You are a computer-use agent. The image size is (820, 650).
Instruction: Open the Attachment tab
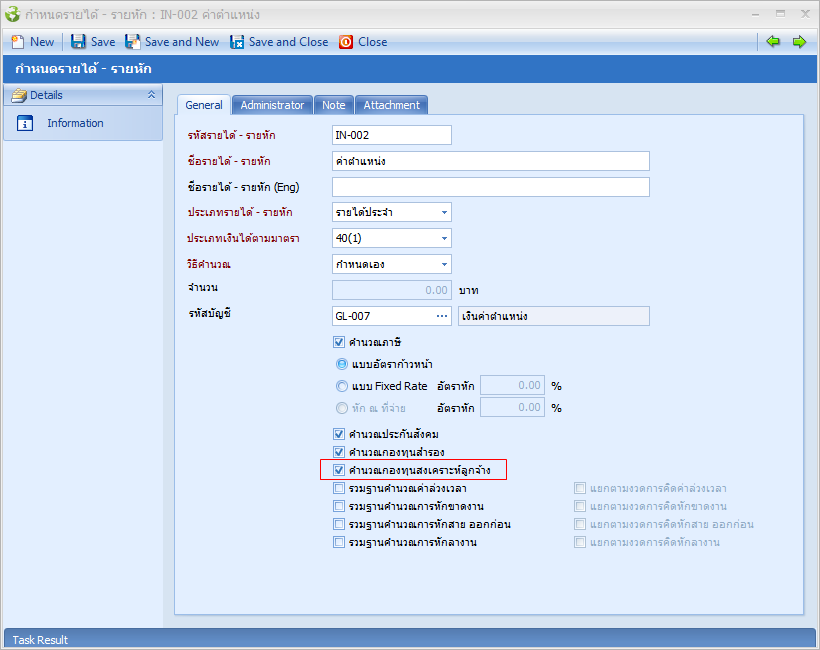(x=391, y=105)
